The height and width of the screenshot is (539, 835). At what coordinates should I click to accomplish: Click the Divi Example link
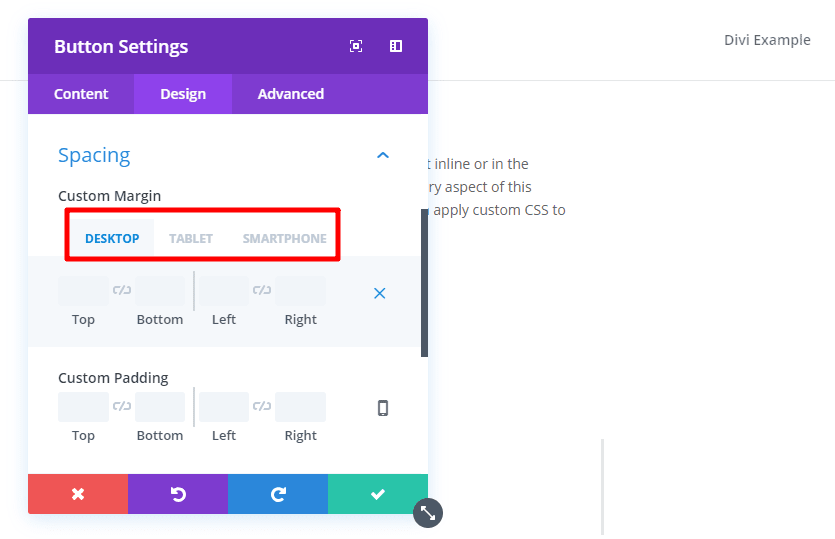coord(767,40)
